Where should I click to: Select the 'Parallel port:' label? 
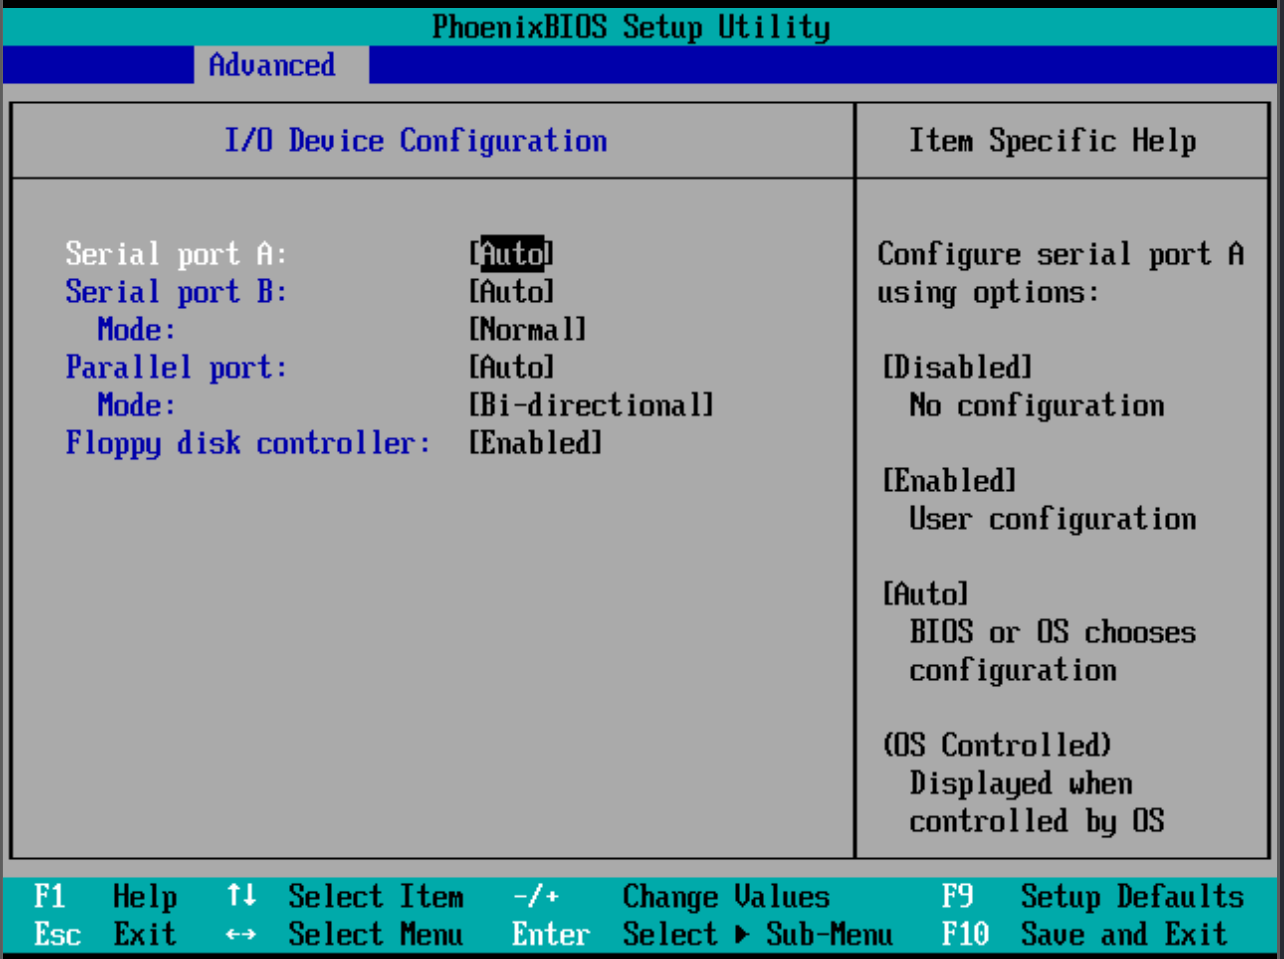pyautogui.click(x=176, y=368)
